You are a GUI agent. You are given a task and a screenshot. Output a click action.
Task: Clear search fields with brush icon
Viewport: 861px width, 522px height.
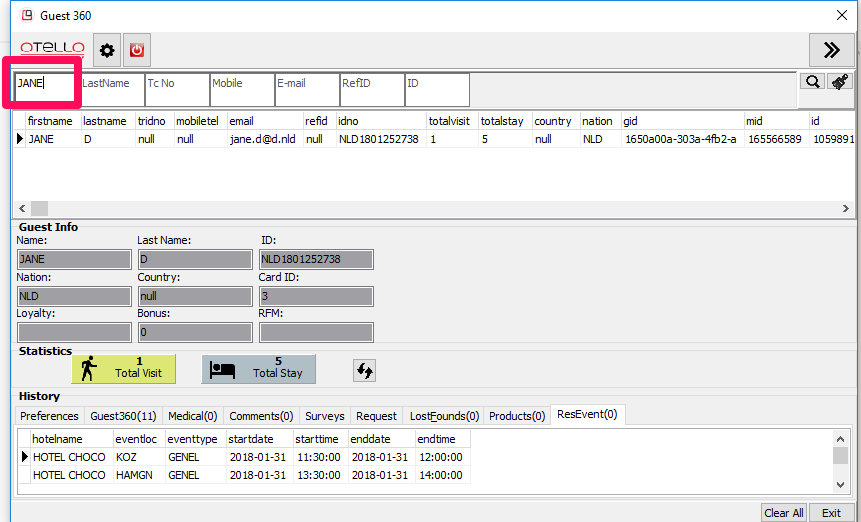point(840,82)
